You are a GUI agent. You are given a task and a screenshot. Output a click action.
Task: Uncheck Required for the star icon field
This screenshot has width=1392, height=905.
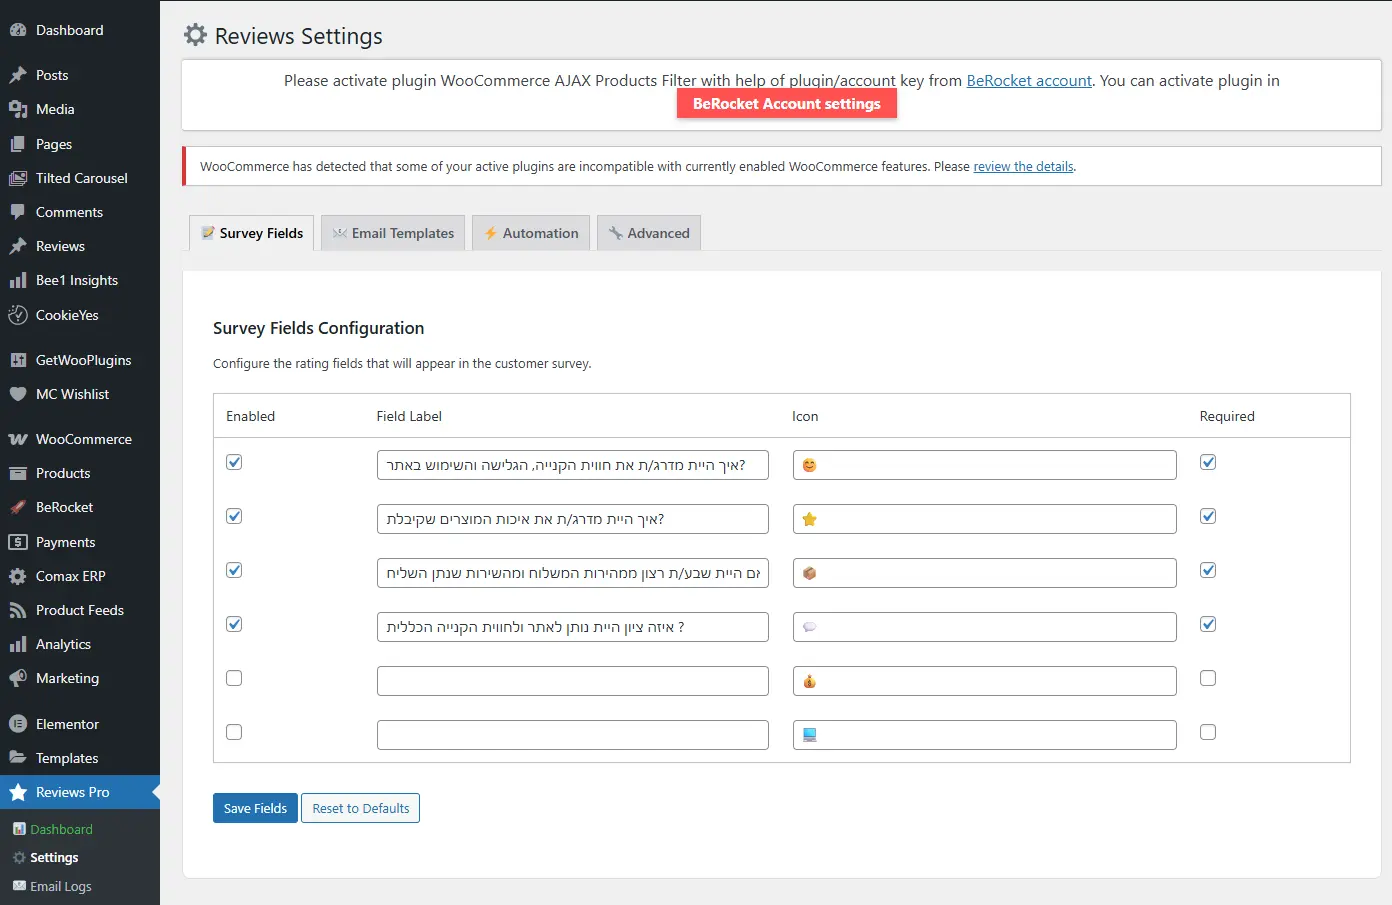(1208, 516)
